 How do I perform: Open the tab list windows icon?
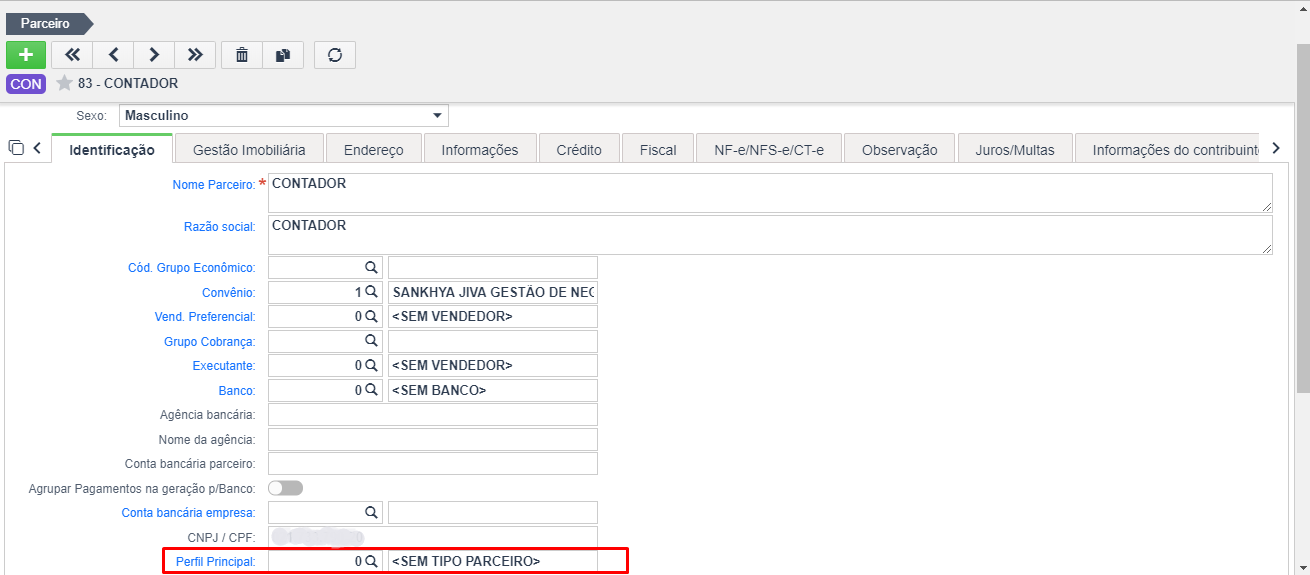(x=16, y=148)
